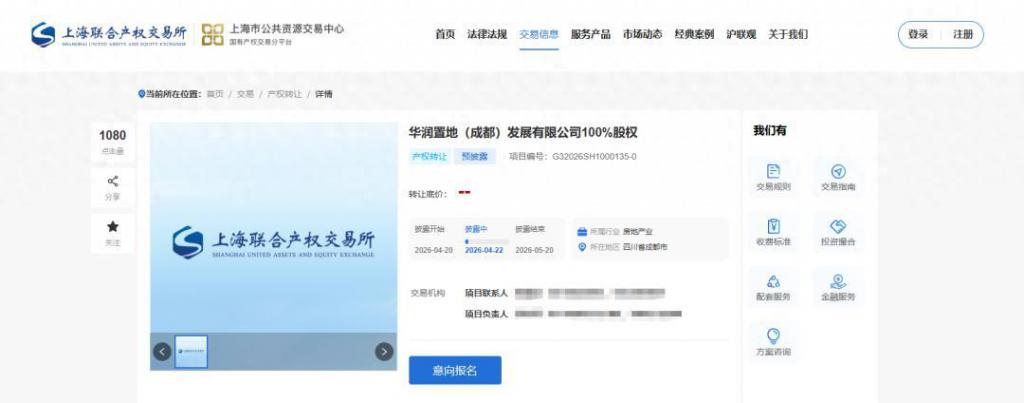Click the 预披露 tag

click(x=475, y=157)
